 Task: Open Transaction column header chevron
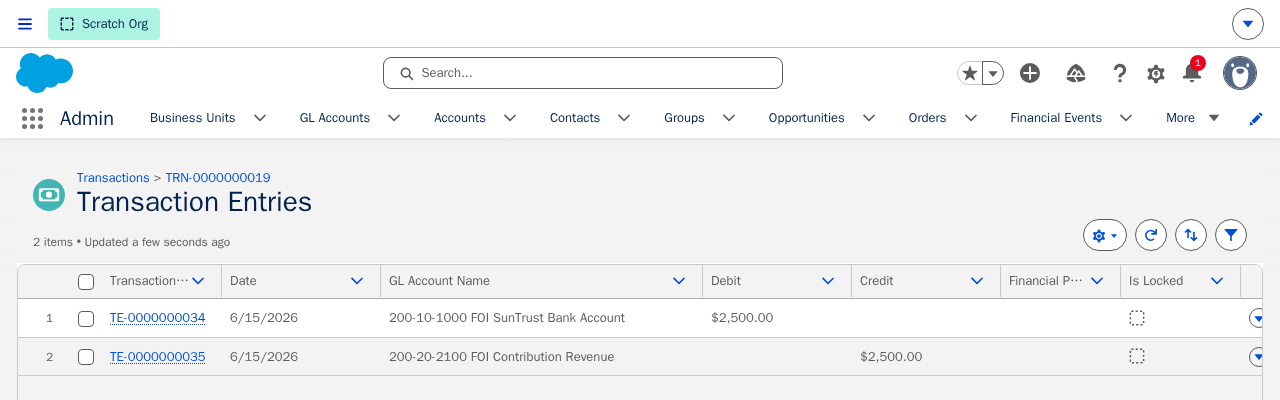198,281
